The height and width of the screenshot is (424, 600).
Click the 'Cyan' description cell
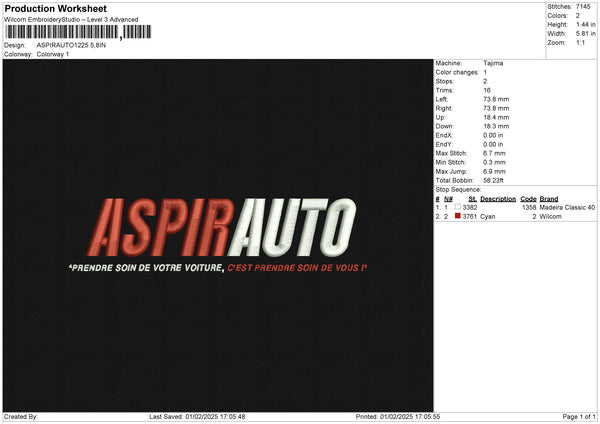pos(488,217)
